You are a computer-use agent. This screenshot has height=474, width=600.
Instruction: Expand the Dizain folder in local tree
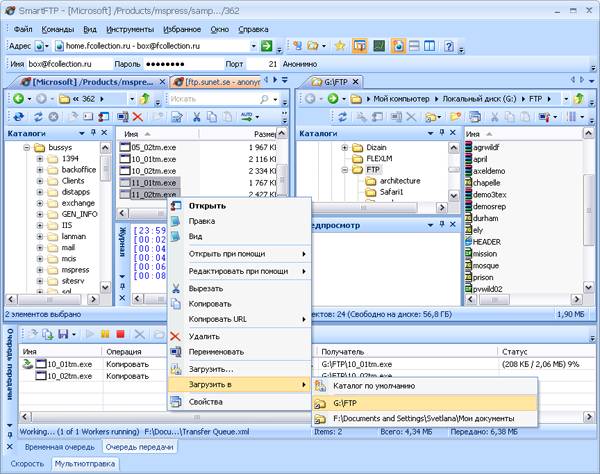(344, 147)
